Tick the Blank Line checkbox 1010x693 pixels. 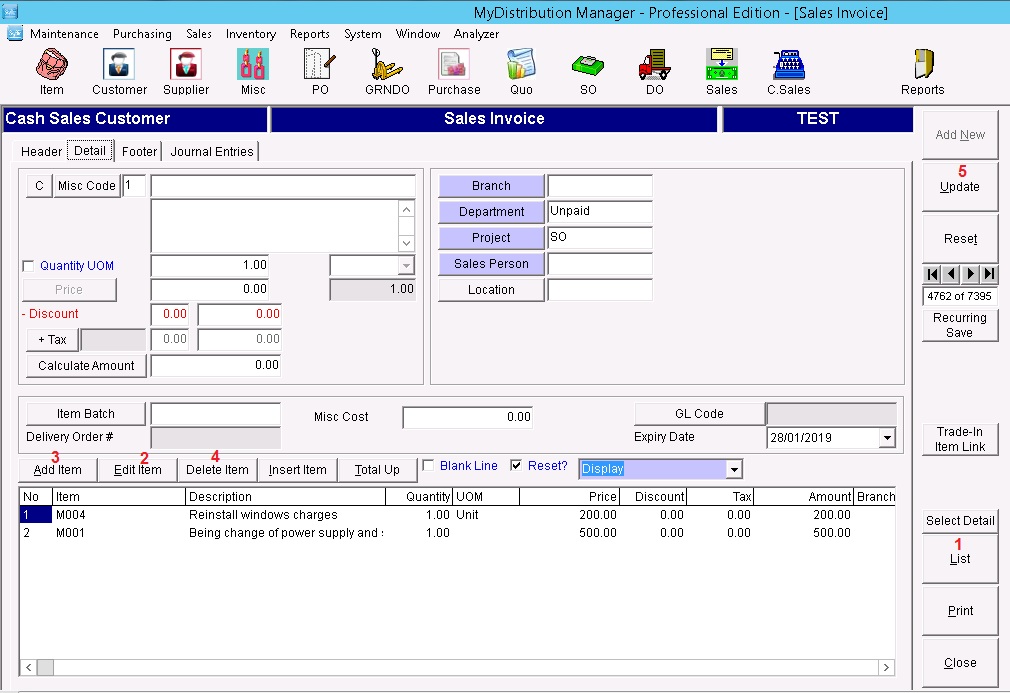[428, 466]
